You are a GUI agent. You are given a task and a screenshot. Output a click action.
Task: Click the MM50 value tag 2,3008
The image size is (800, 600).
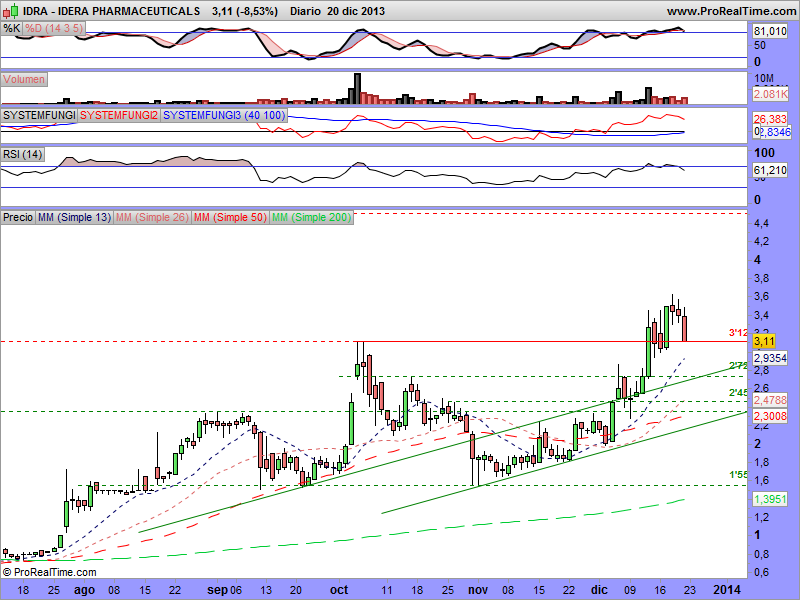click(770, 416)
